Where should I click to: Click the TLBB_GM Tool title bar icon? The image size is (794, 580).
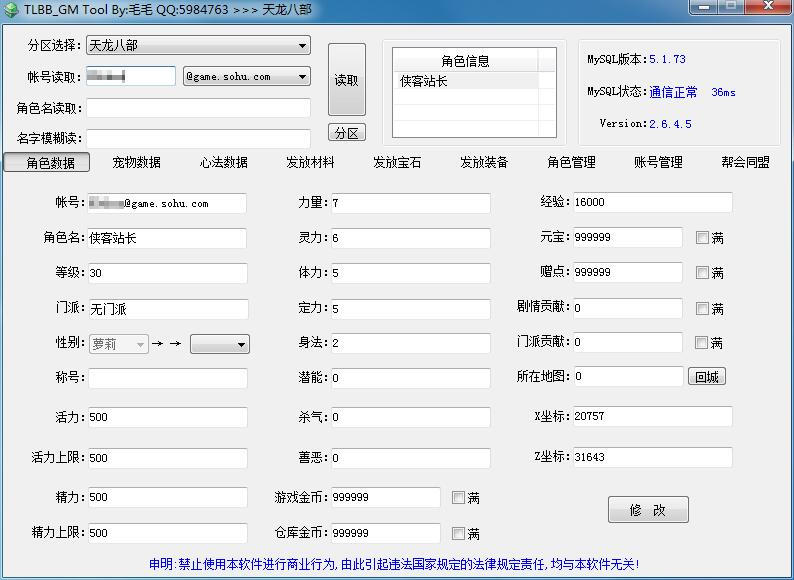10,9
